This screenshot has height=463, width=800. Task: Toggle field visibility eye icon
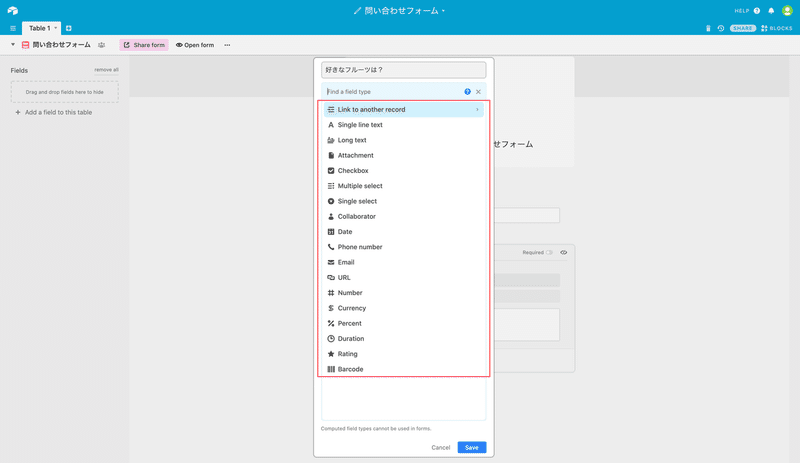564,252
